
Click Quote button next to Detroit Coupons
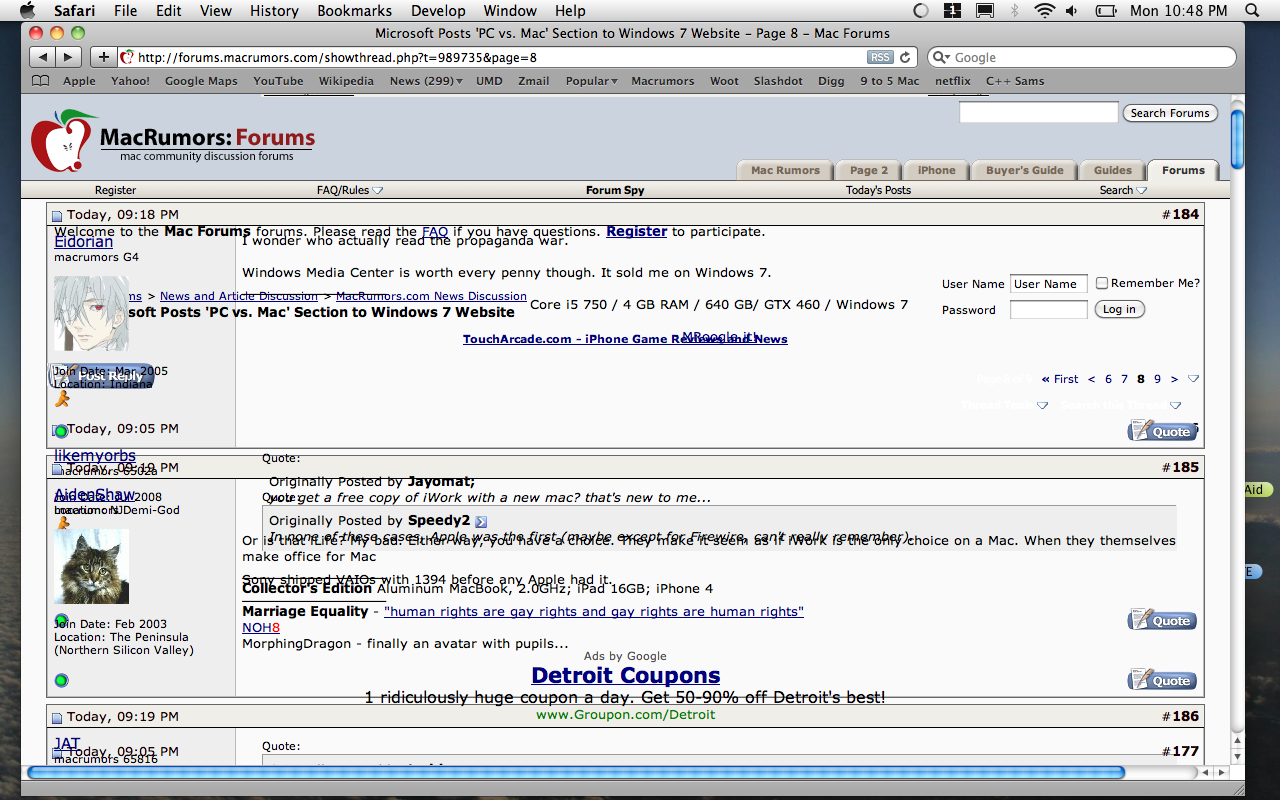tap(1162, 680)
